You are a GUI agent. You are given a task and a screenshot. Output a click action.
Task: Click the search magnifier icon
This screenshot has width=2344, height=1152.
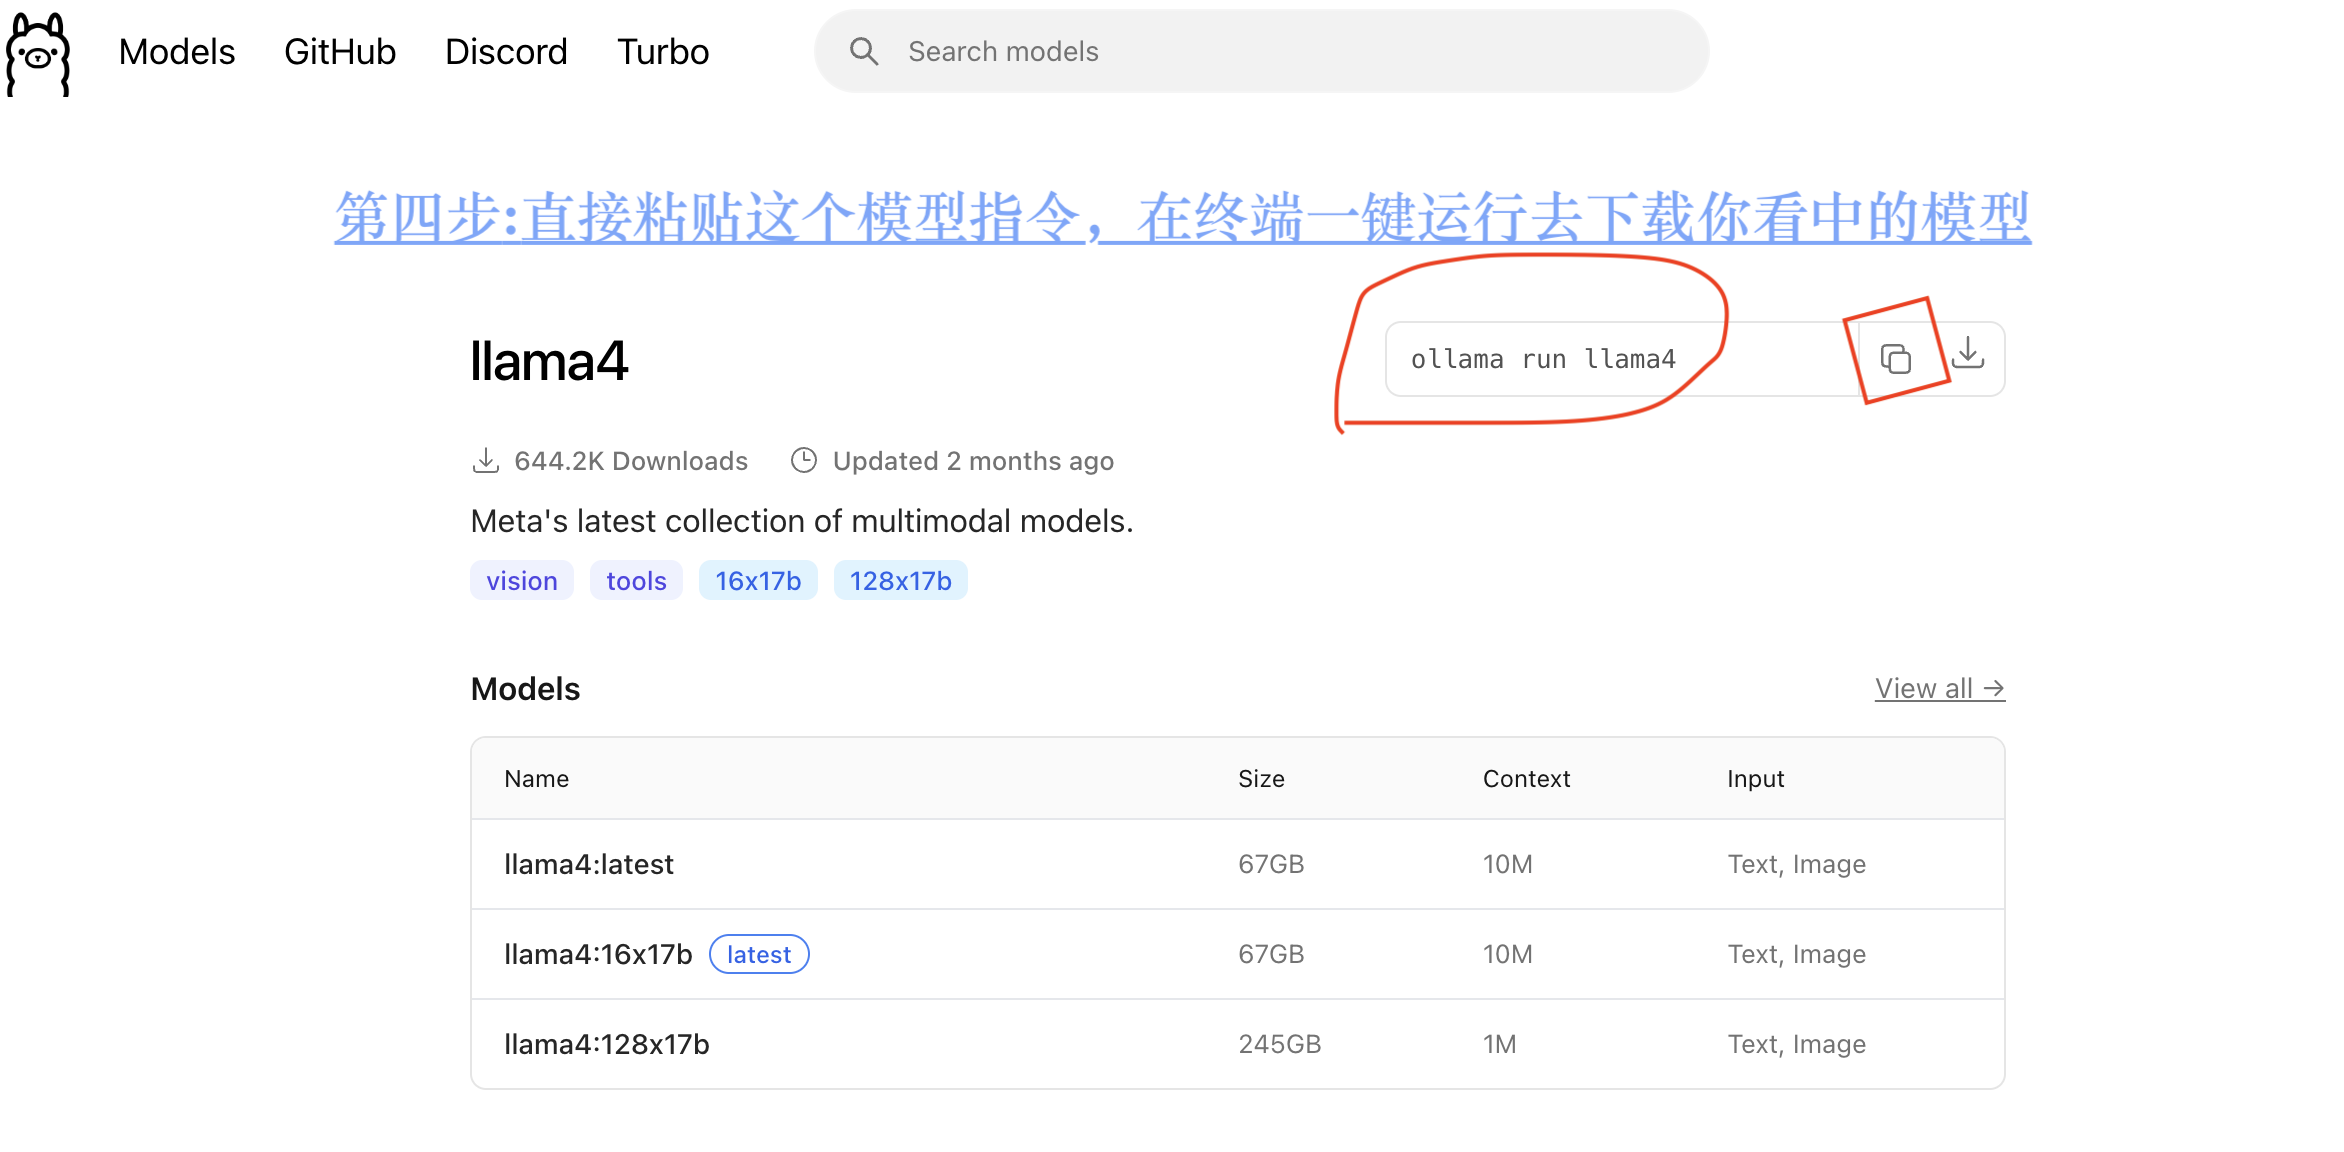(x=864, y=51)
